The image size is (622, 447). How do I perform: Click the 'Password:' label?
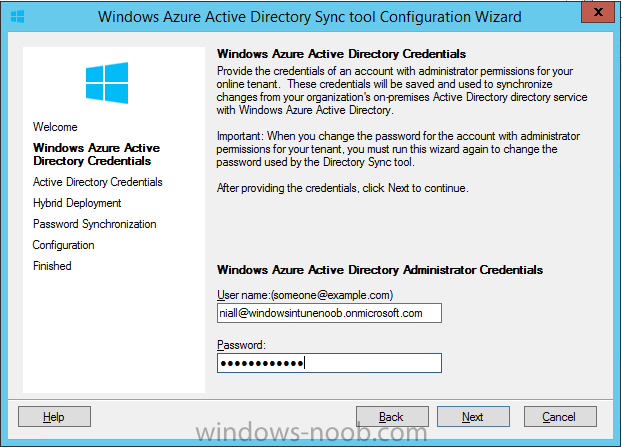point(241,345)
